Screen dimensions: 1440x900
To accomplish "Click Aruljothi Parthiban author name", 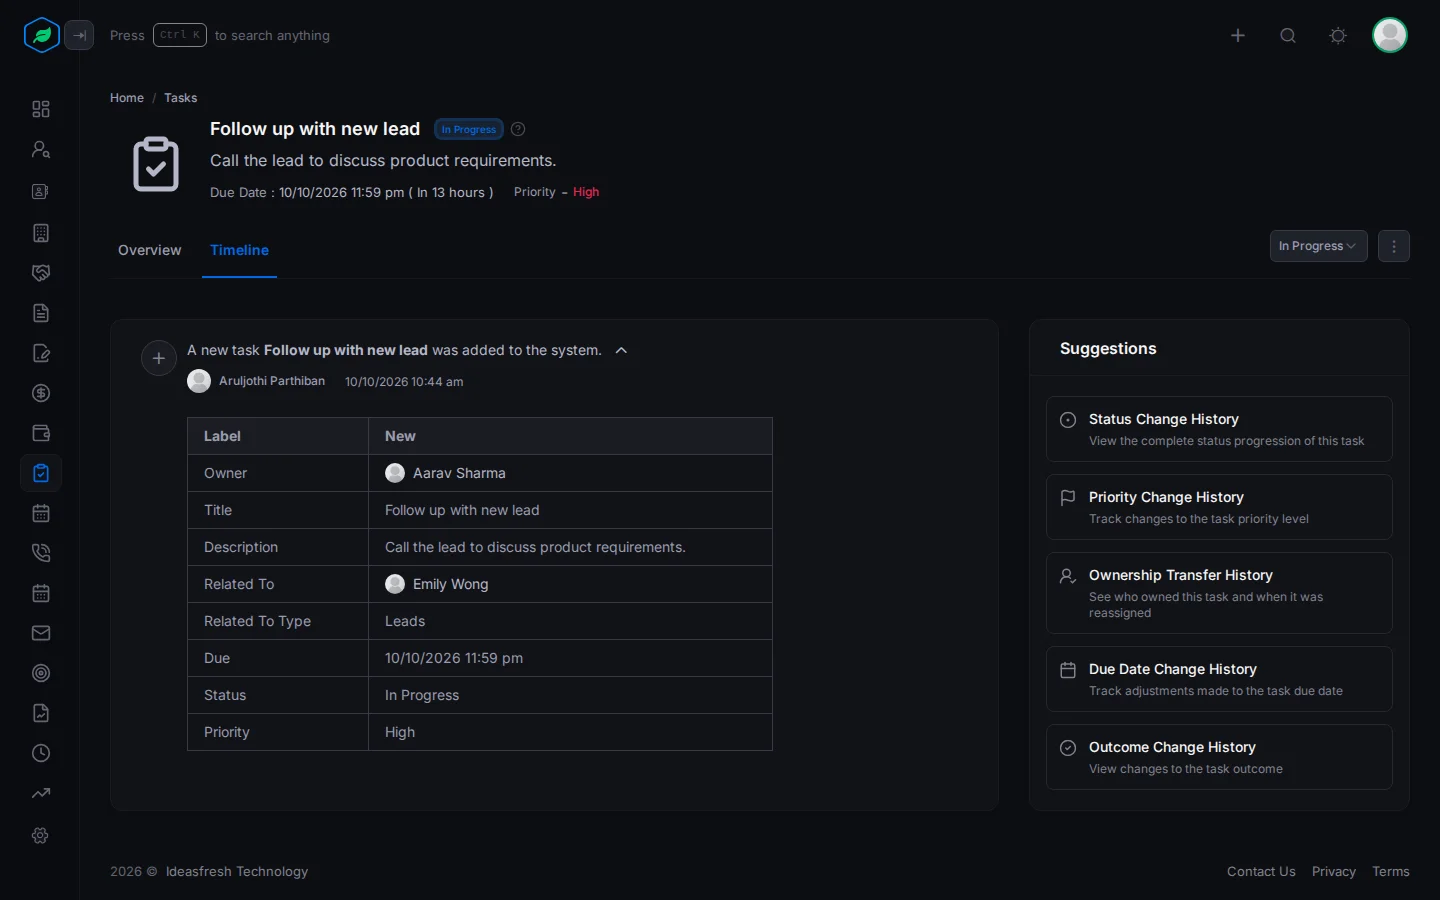I will pyautogui.click(x=272, y=381).
